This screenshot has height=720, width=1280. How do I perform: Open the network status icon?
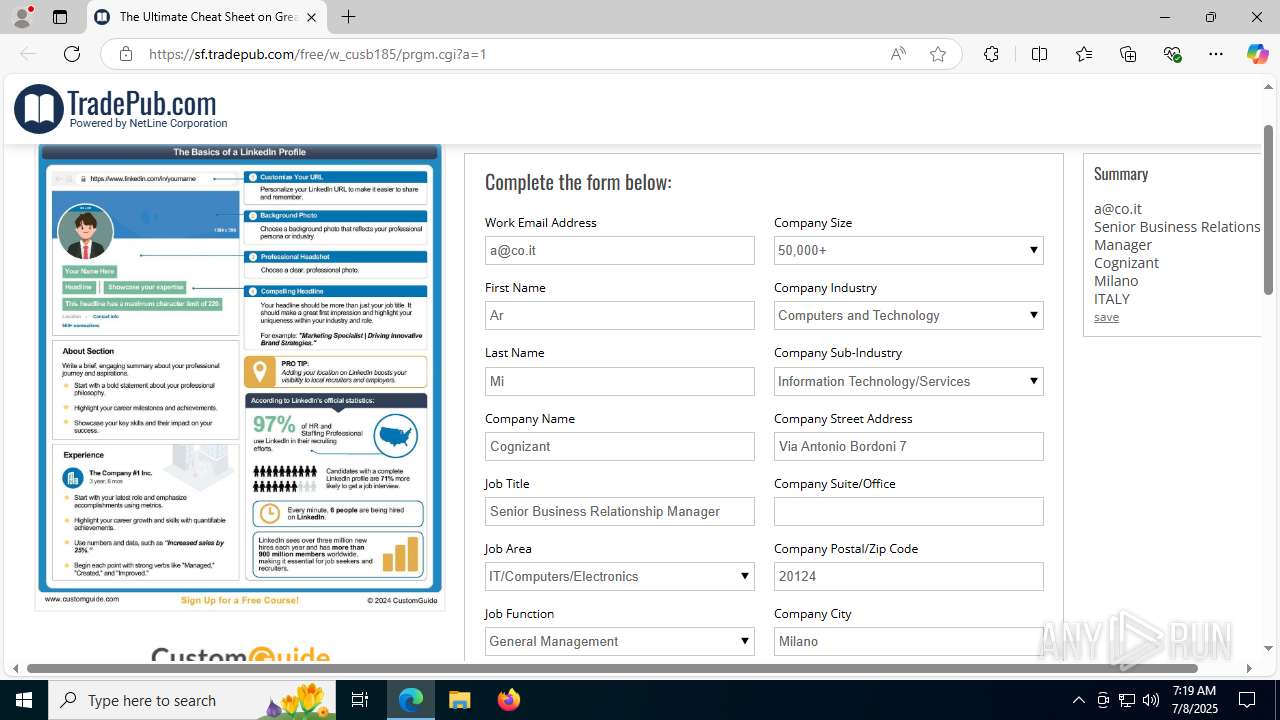(1127, 700)
